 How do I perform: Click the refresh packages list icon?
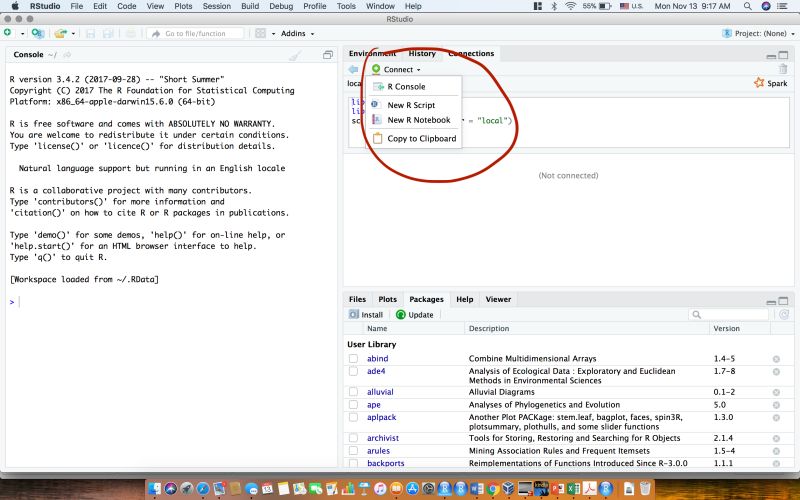tap(784, 315)
